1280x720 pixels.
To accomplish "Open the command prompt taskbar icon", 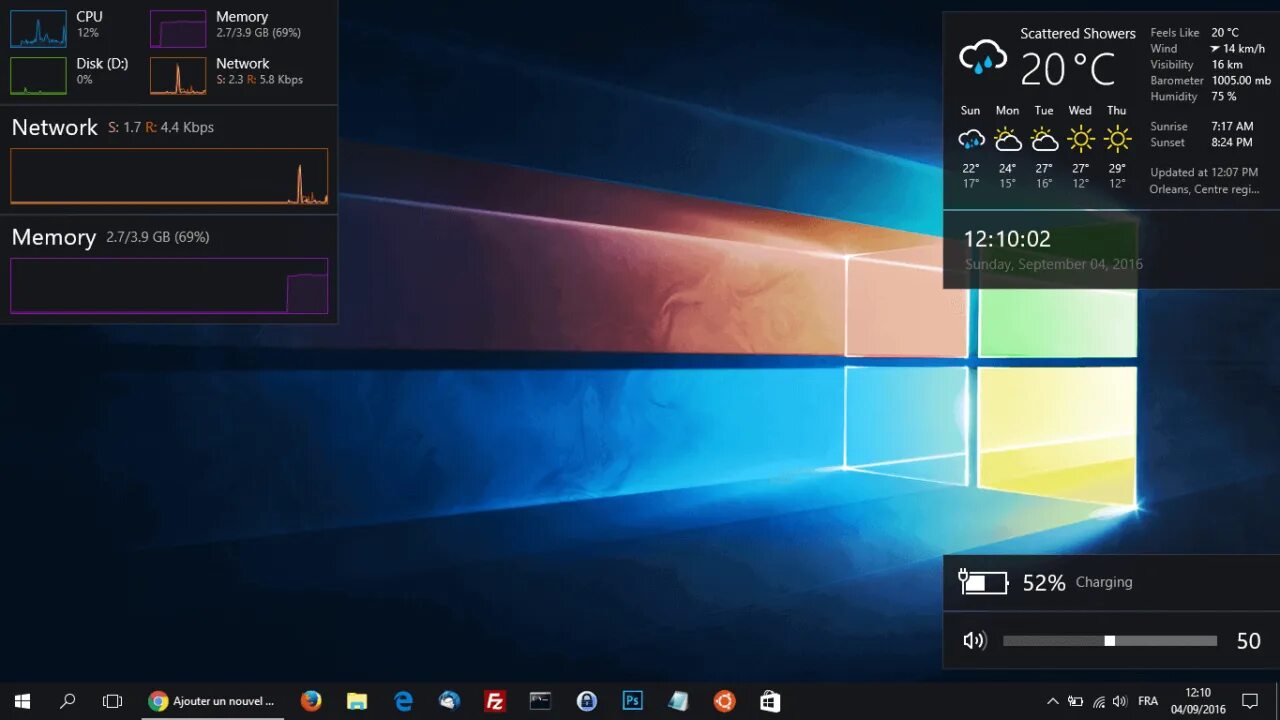I will pos(540,701).
